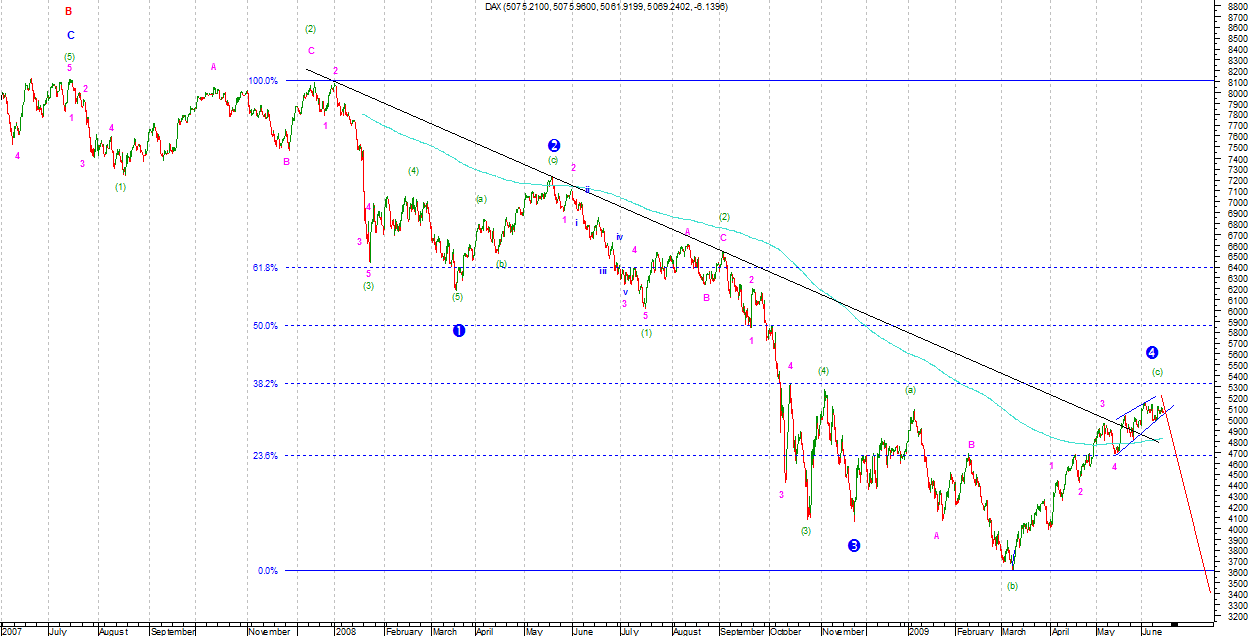Click the 23.6% Fibonacci retracement label
Image resolution: width=1250 pixels, height=636 pixels.
coord(265,456)
